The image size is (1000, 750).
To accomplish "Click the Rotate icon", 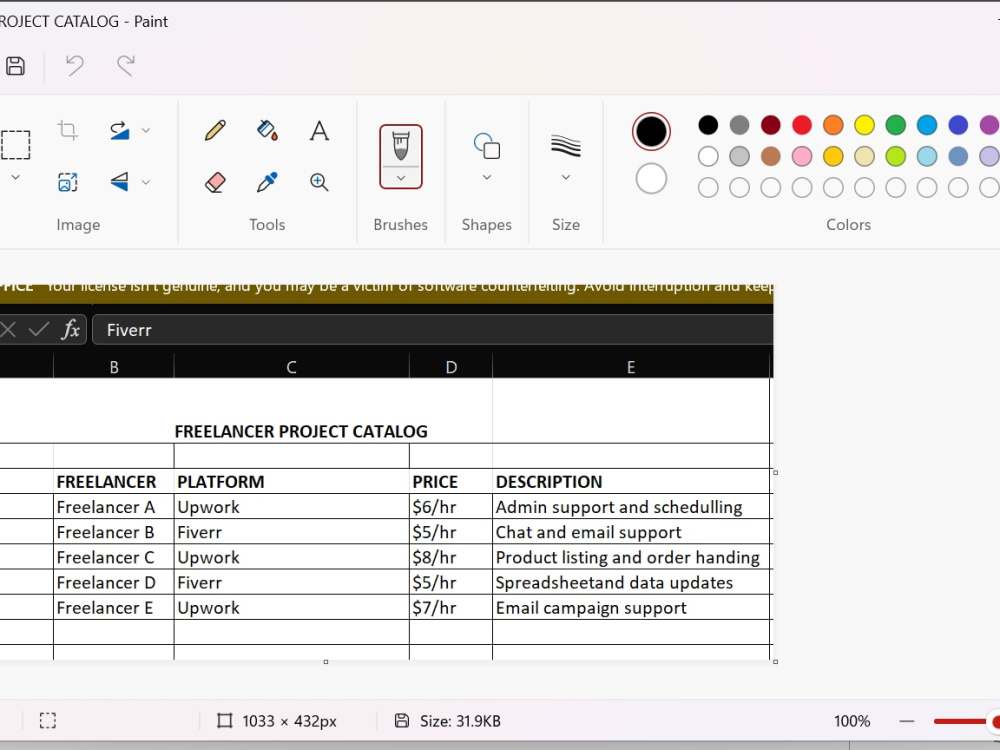I will pos(119,130).
